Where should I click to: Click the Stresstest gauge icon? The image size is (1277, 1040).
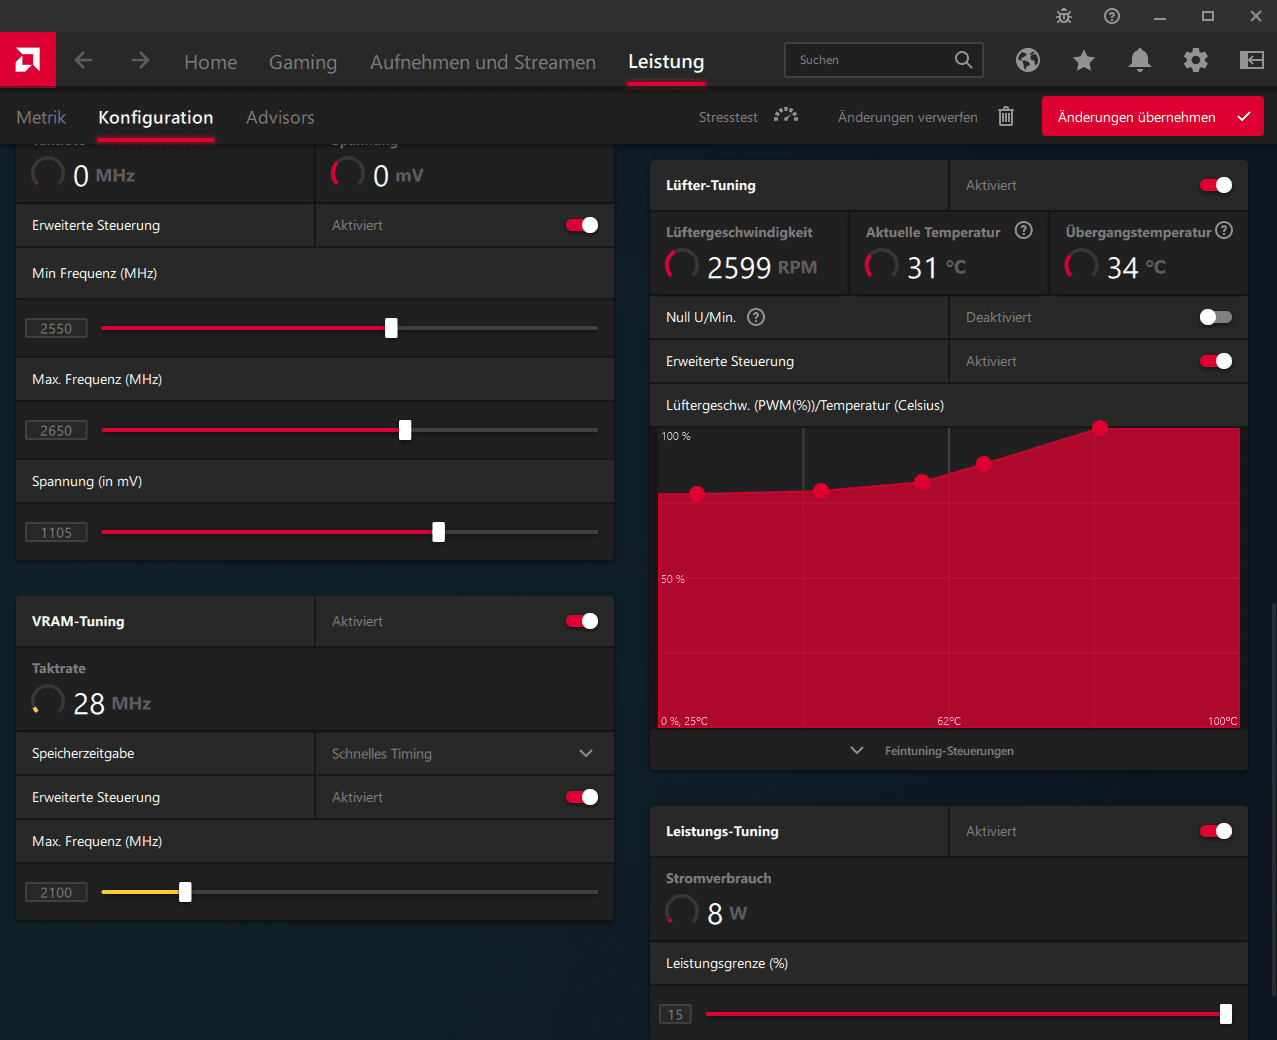point(786,116)
